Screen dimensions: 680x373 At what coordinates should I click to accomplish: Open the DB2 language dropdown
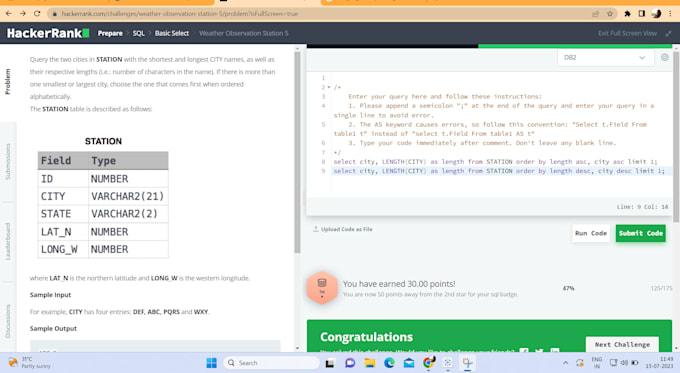pyautogui.click(x=605, y=57)
